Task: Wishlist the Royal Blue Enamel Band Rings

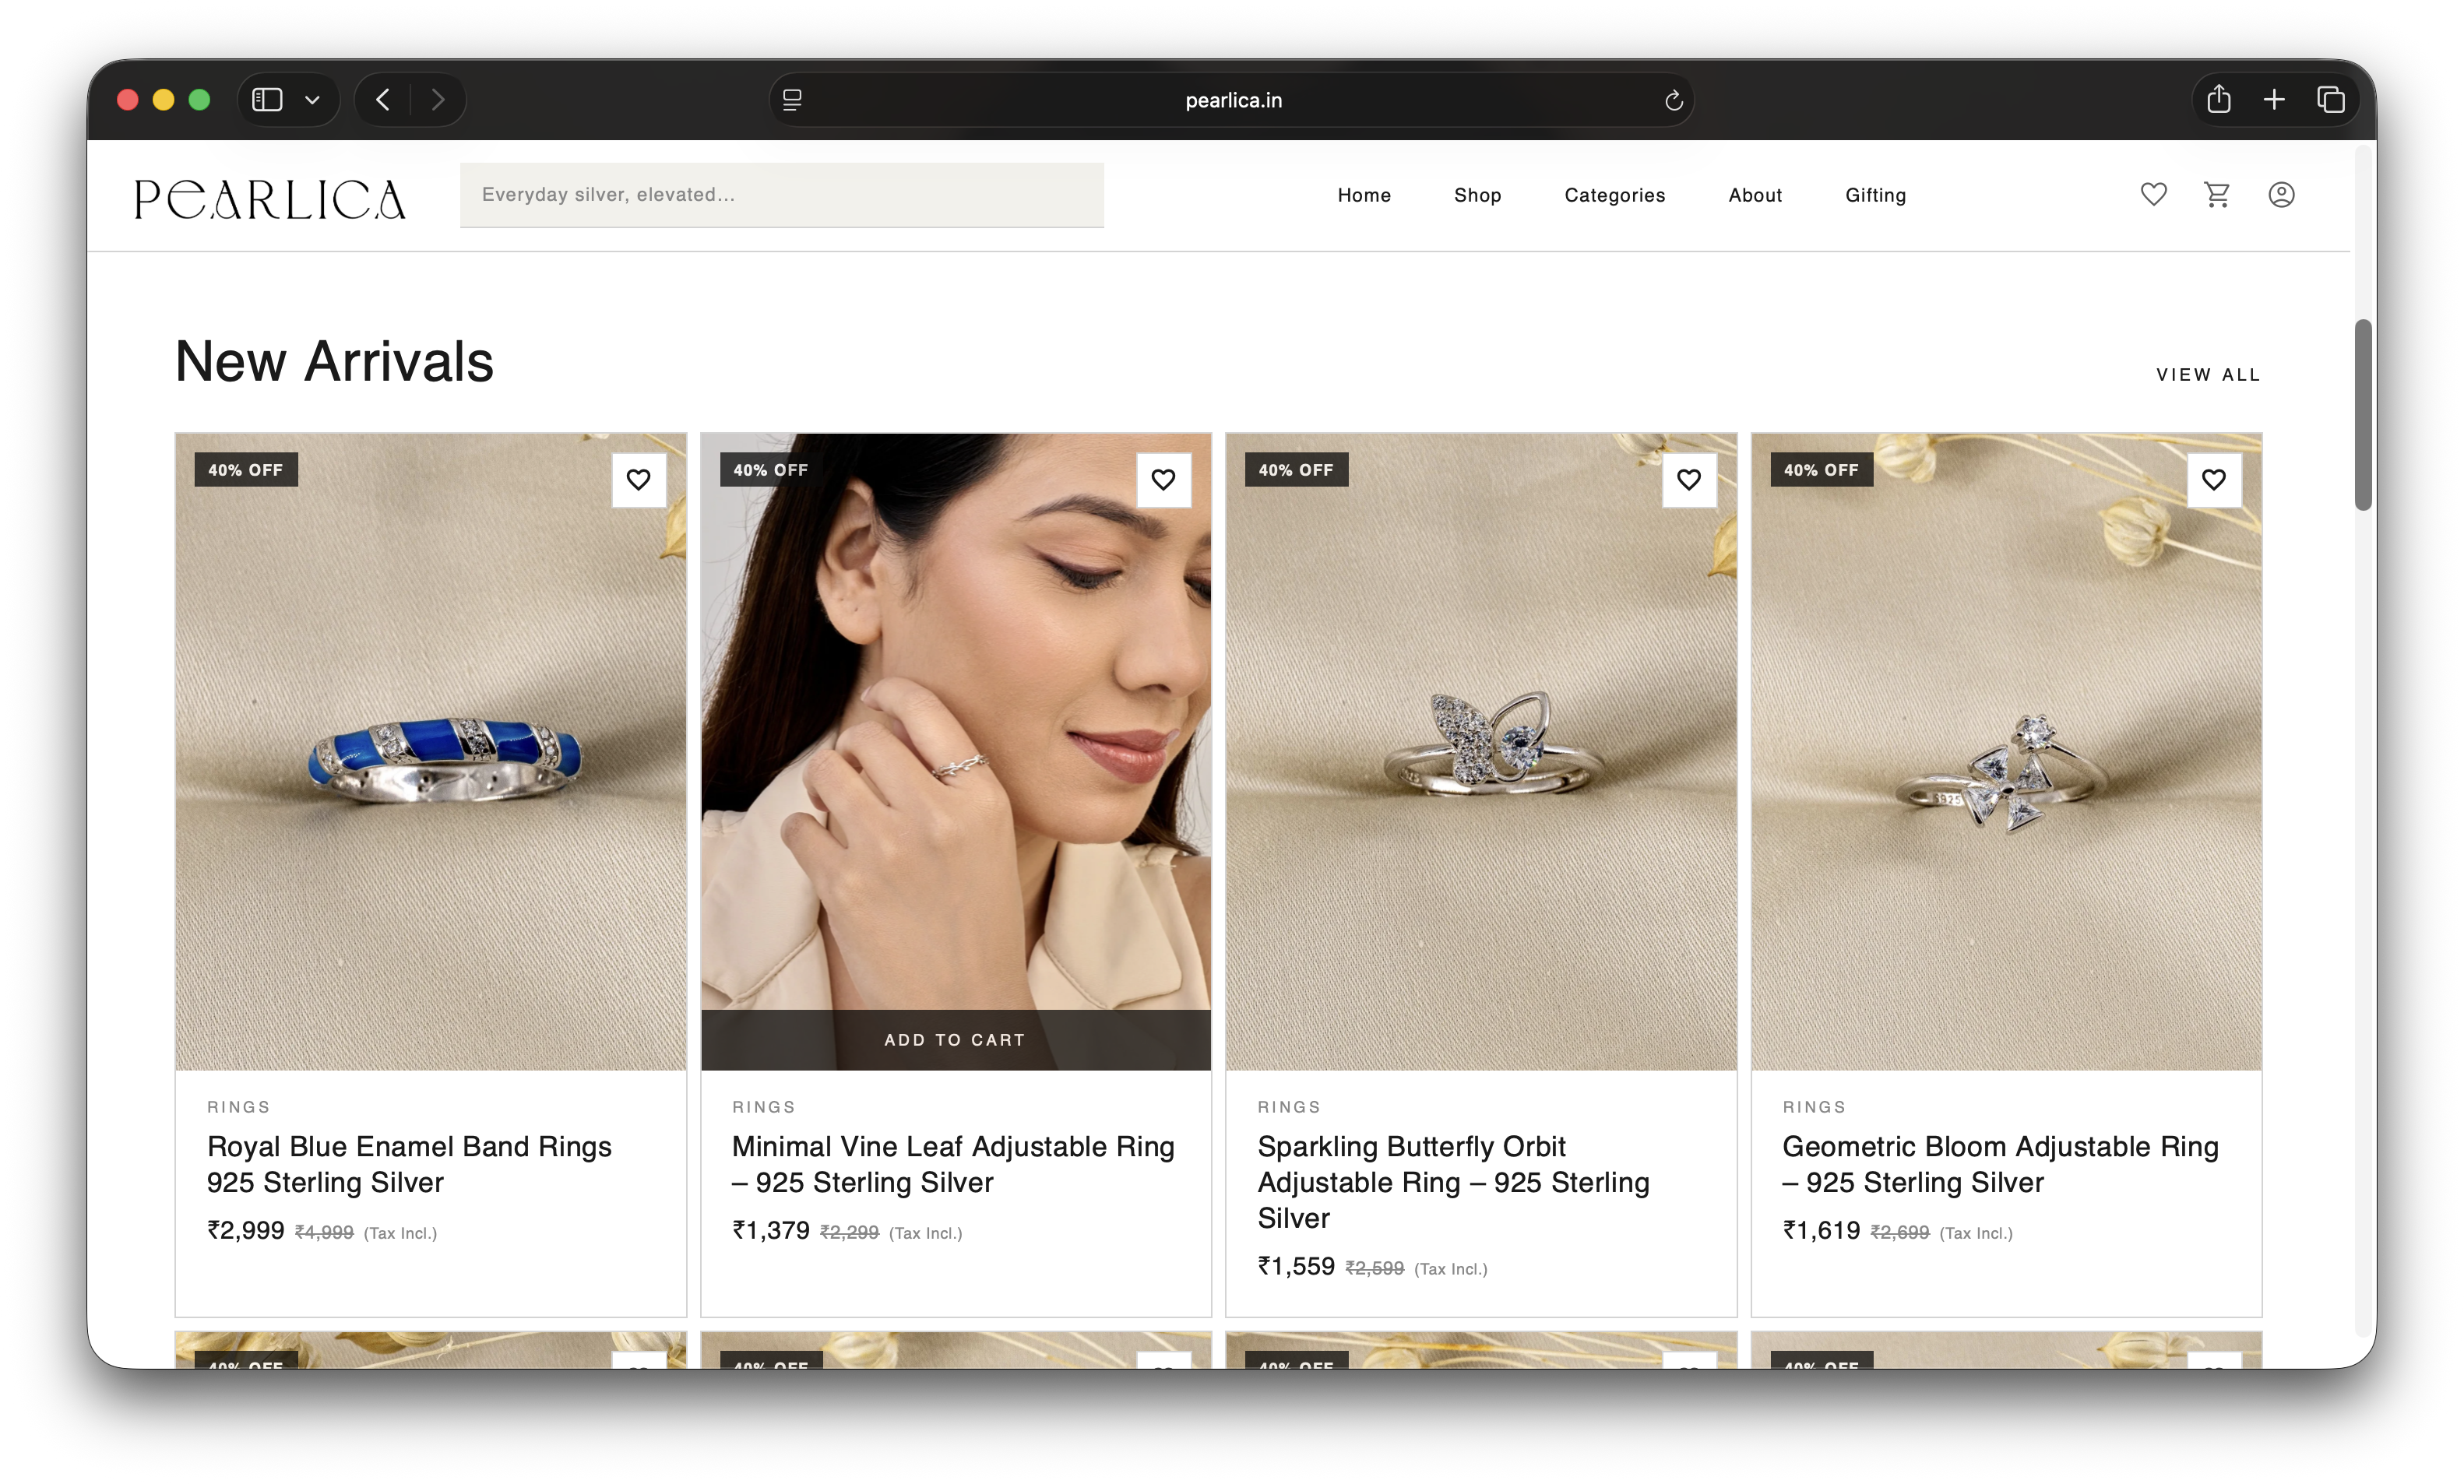Action: [x=638, y=480]
